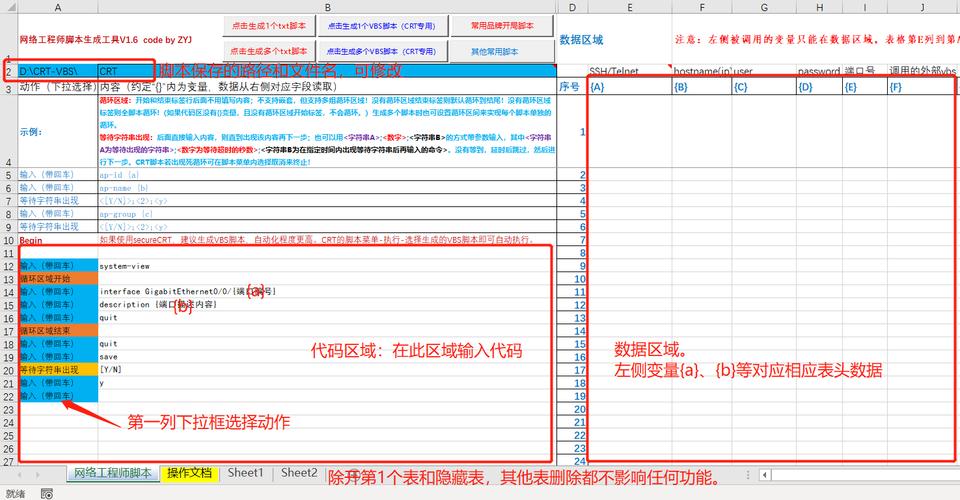Viewport: 960px width, 500px height.
Task: Select the D:\CRT-VBS\ path cell
Action: (58, 71)
